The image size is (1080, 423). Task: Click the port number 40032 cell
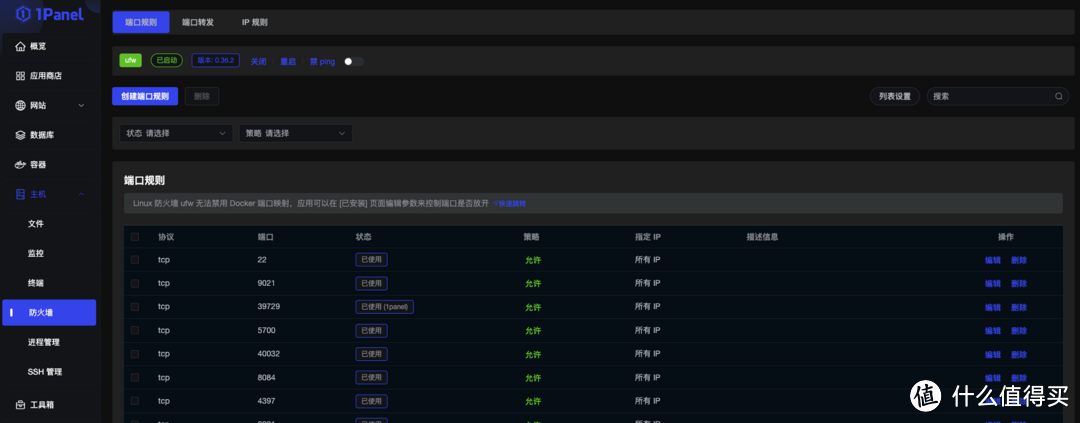(x=269, y=353)
